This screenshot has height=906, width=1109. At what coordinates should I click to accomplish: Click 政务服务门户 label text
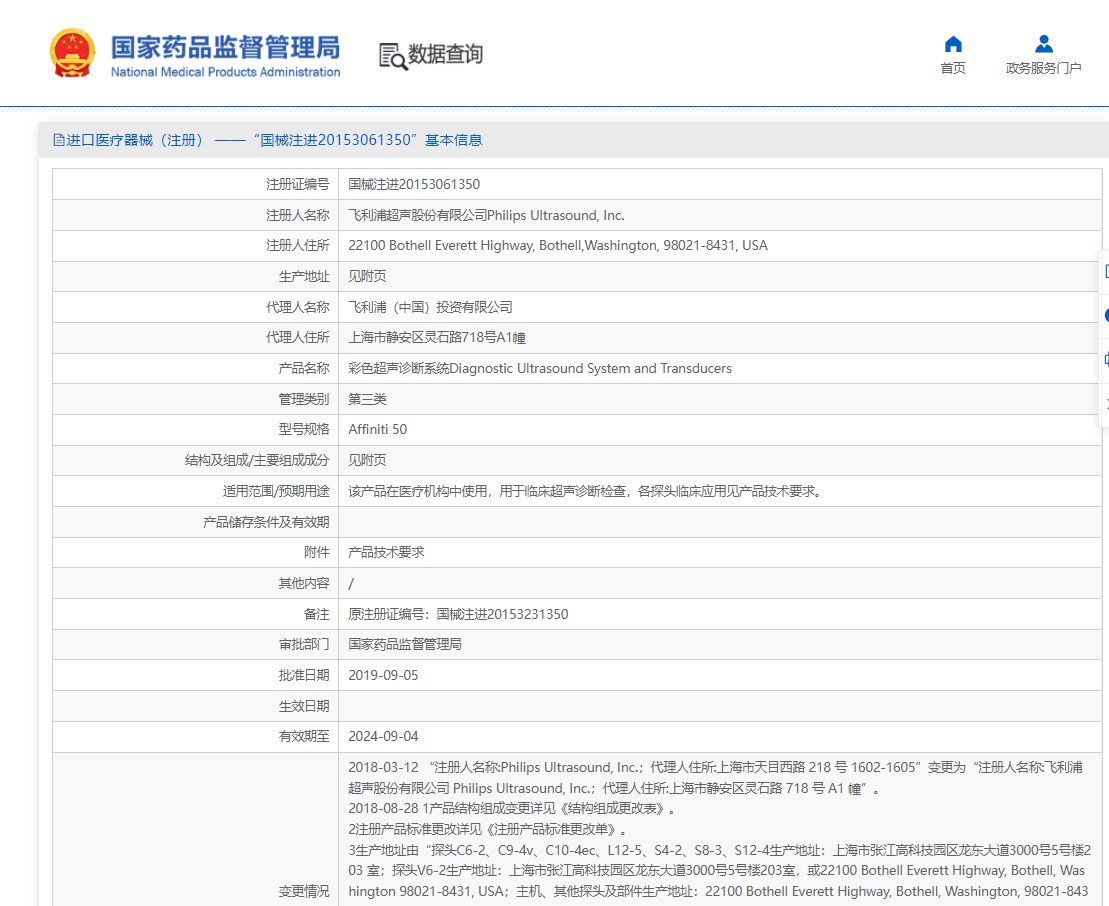(1043, 68)
